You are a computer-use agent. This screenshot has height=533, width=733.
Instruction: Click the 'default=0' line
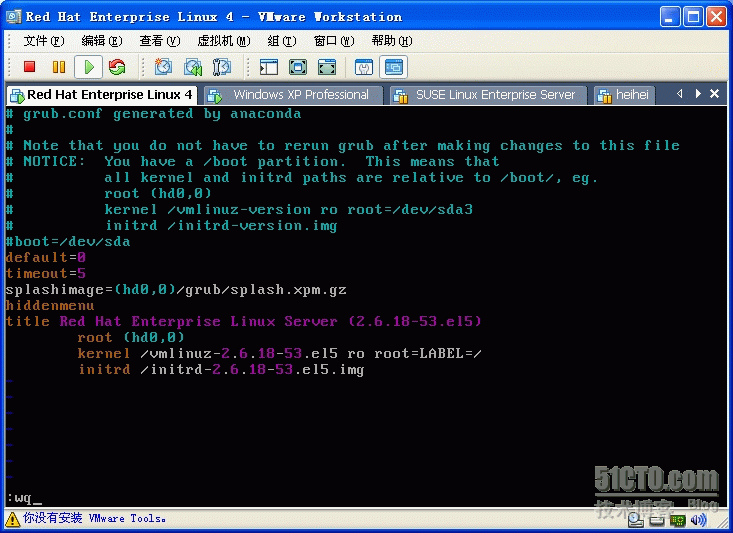[46, 258]
